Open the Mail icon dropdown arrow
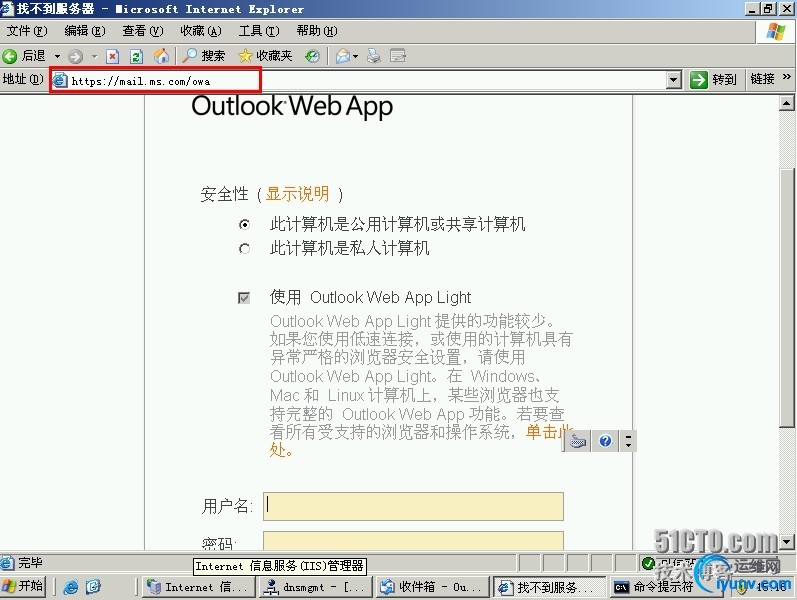 [355, 56]
